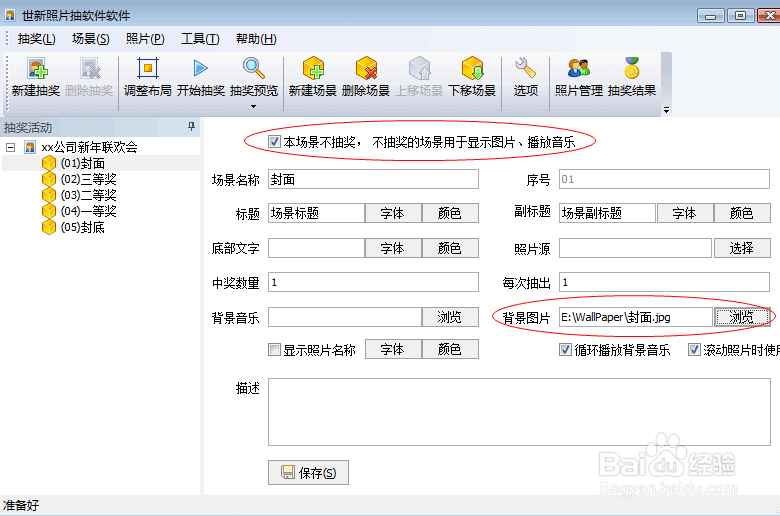Browse for 背景音乐 file
The image size is (780, 516).
[x=450, y=317]
